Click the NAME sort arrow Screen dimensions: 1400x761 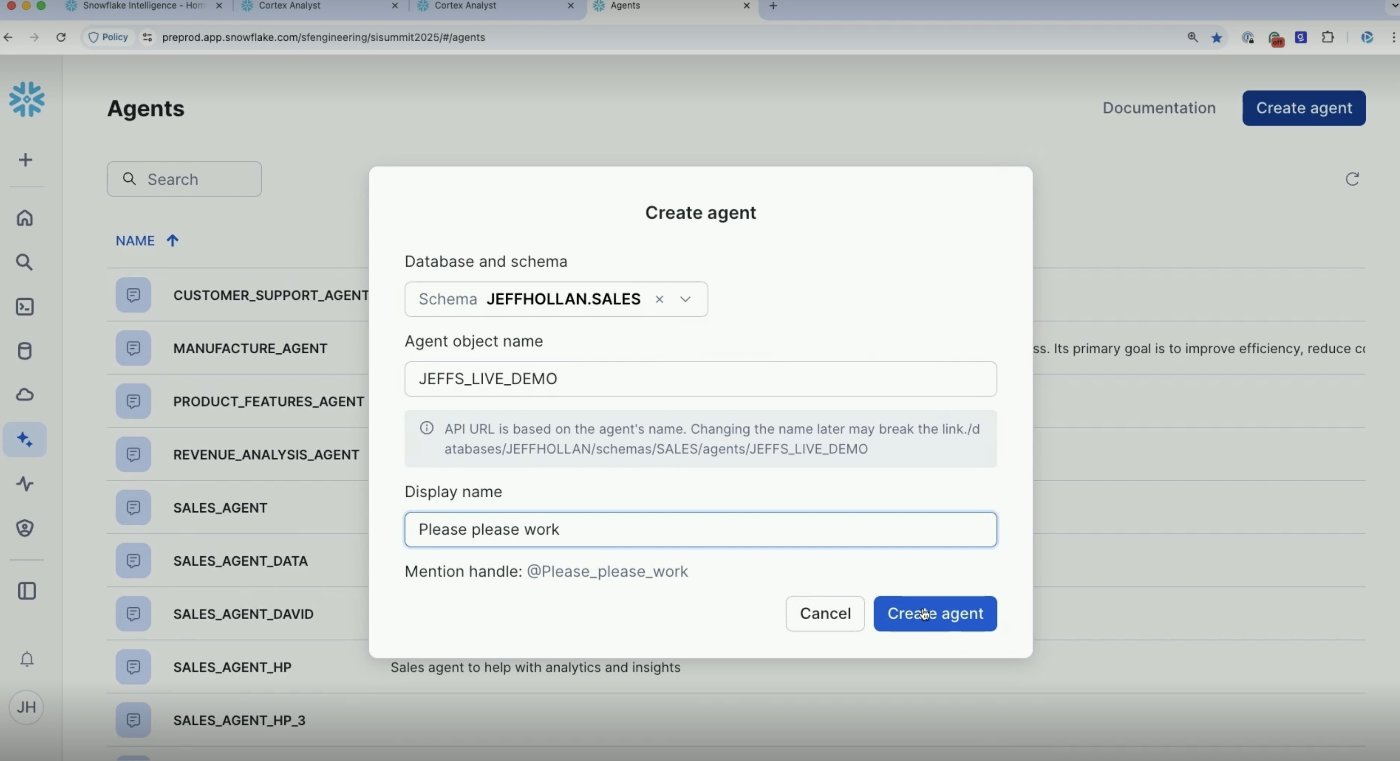(173, 241)
